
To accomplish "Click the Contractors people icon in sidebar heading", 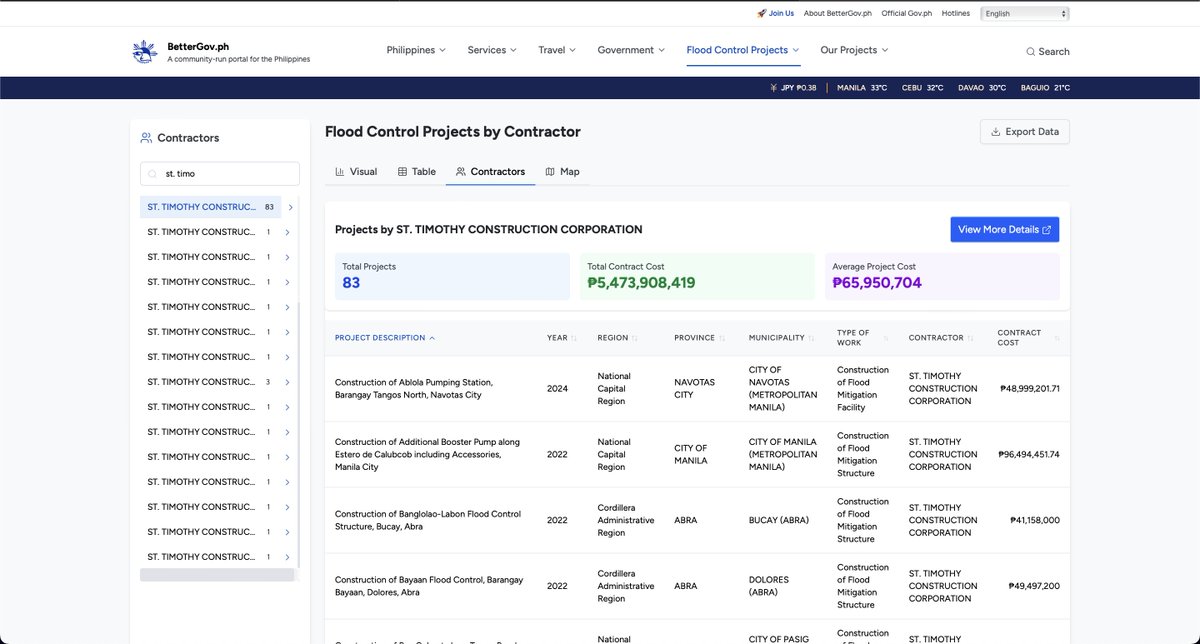I will 146,138.
